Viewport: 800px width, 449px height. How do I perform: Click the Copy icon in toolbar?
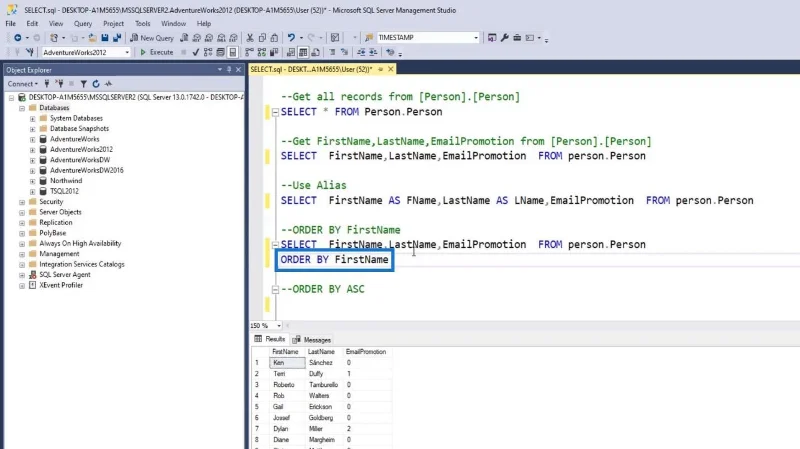coord(262,38)
